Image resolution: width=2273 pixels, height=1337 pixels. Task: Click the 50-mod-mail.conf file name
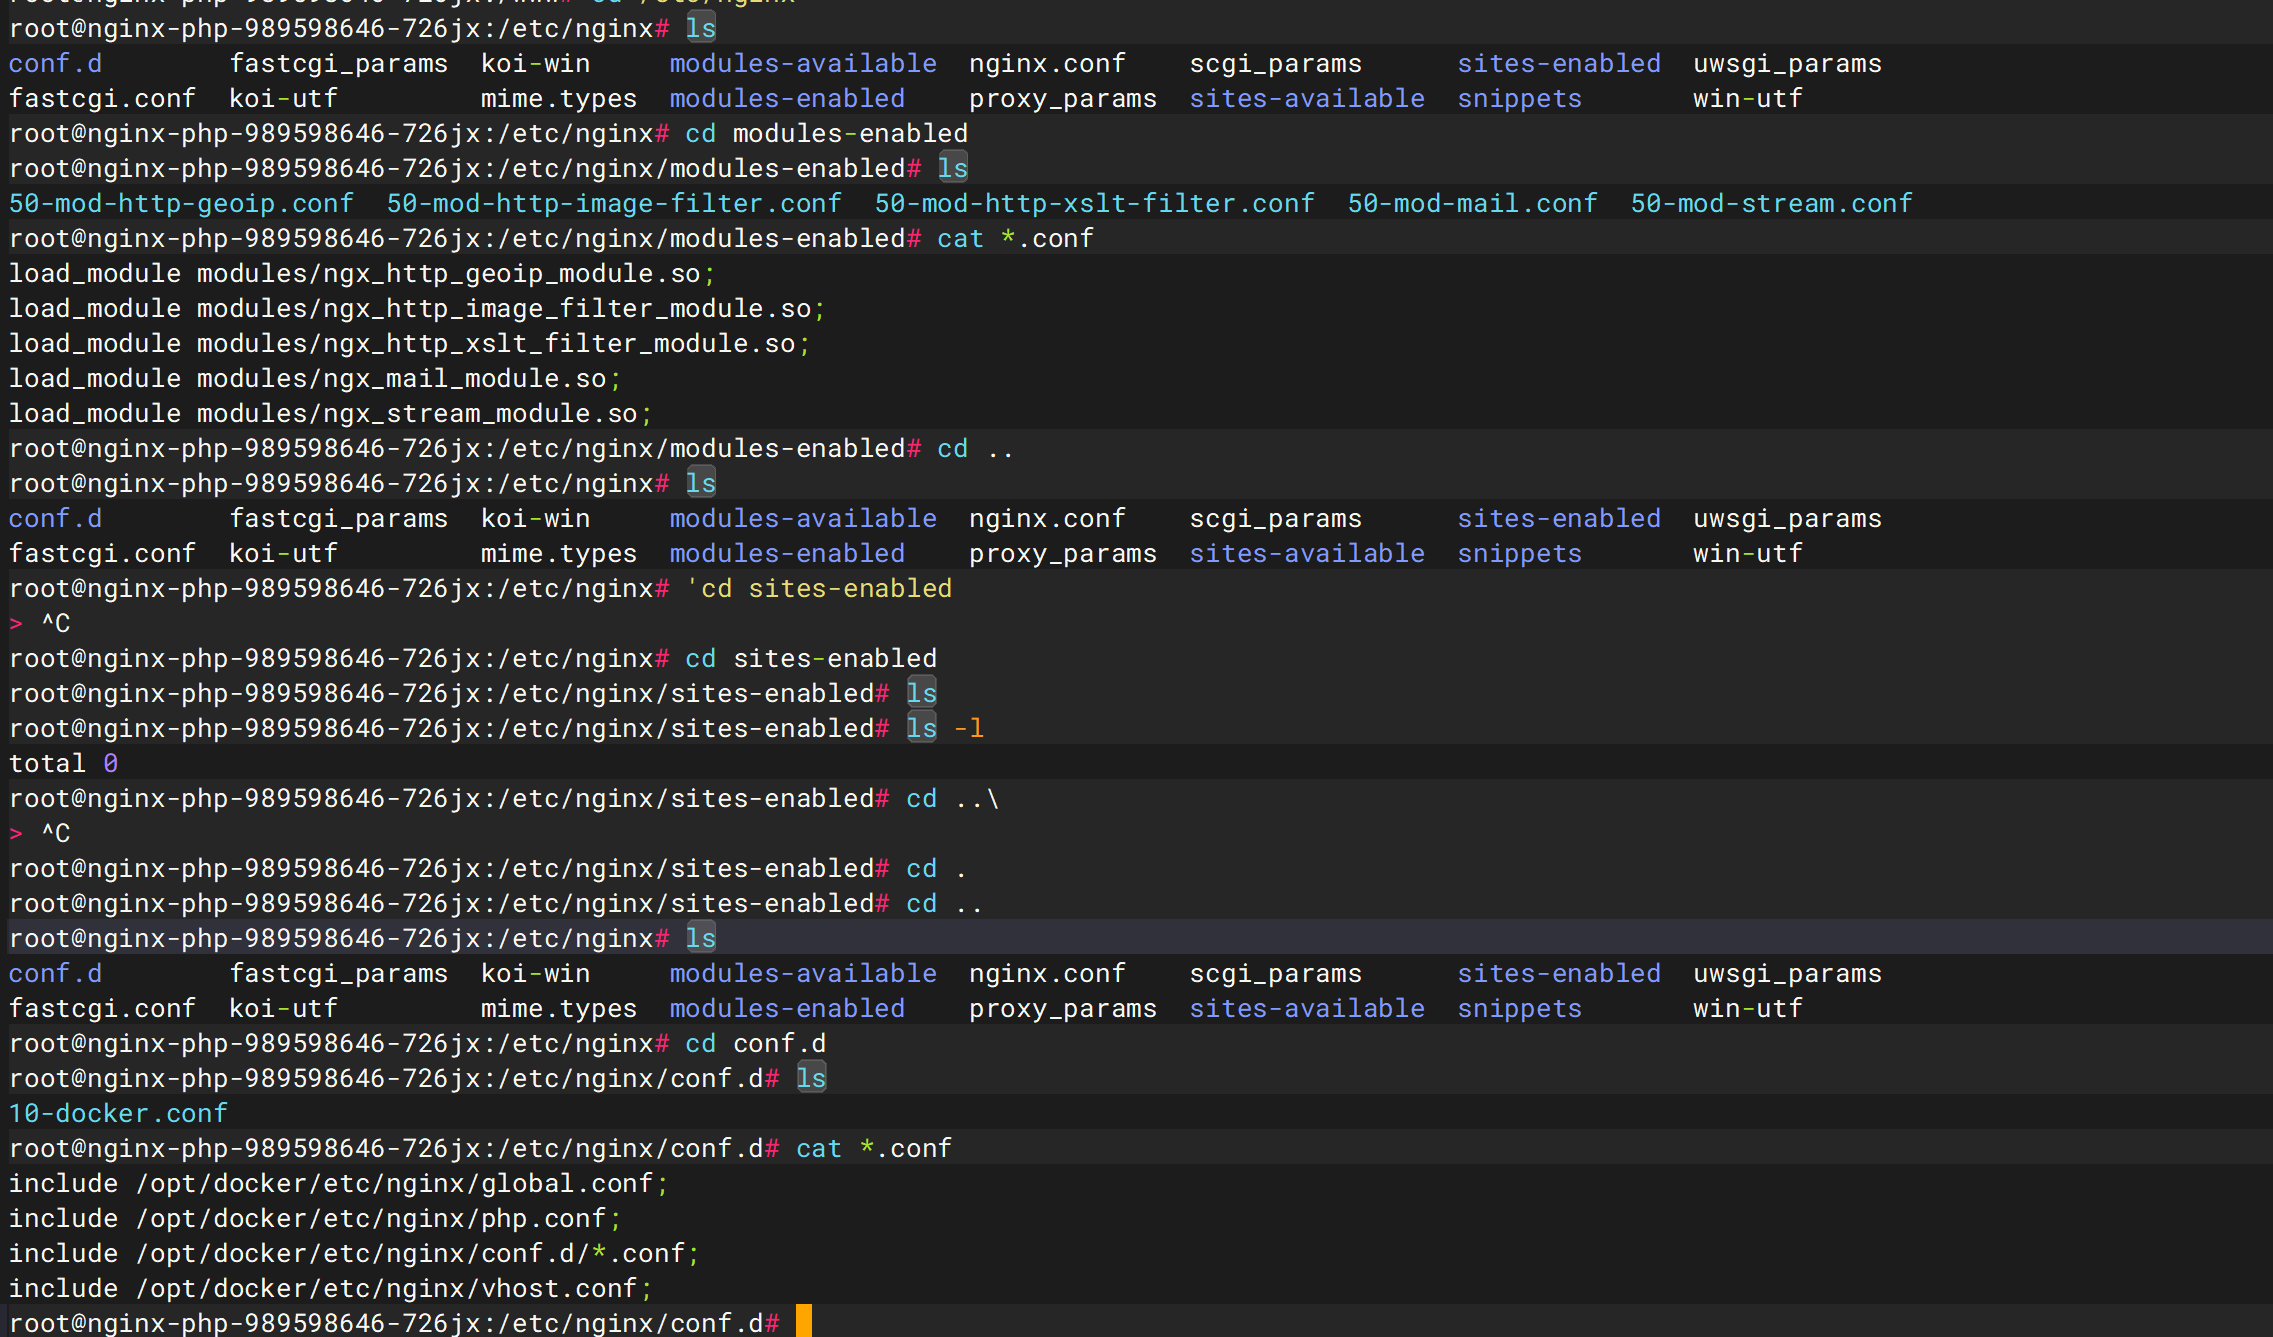tap(1472, 203)
